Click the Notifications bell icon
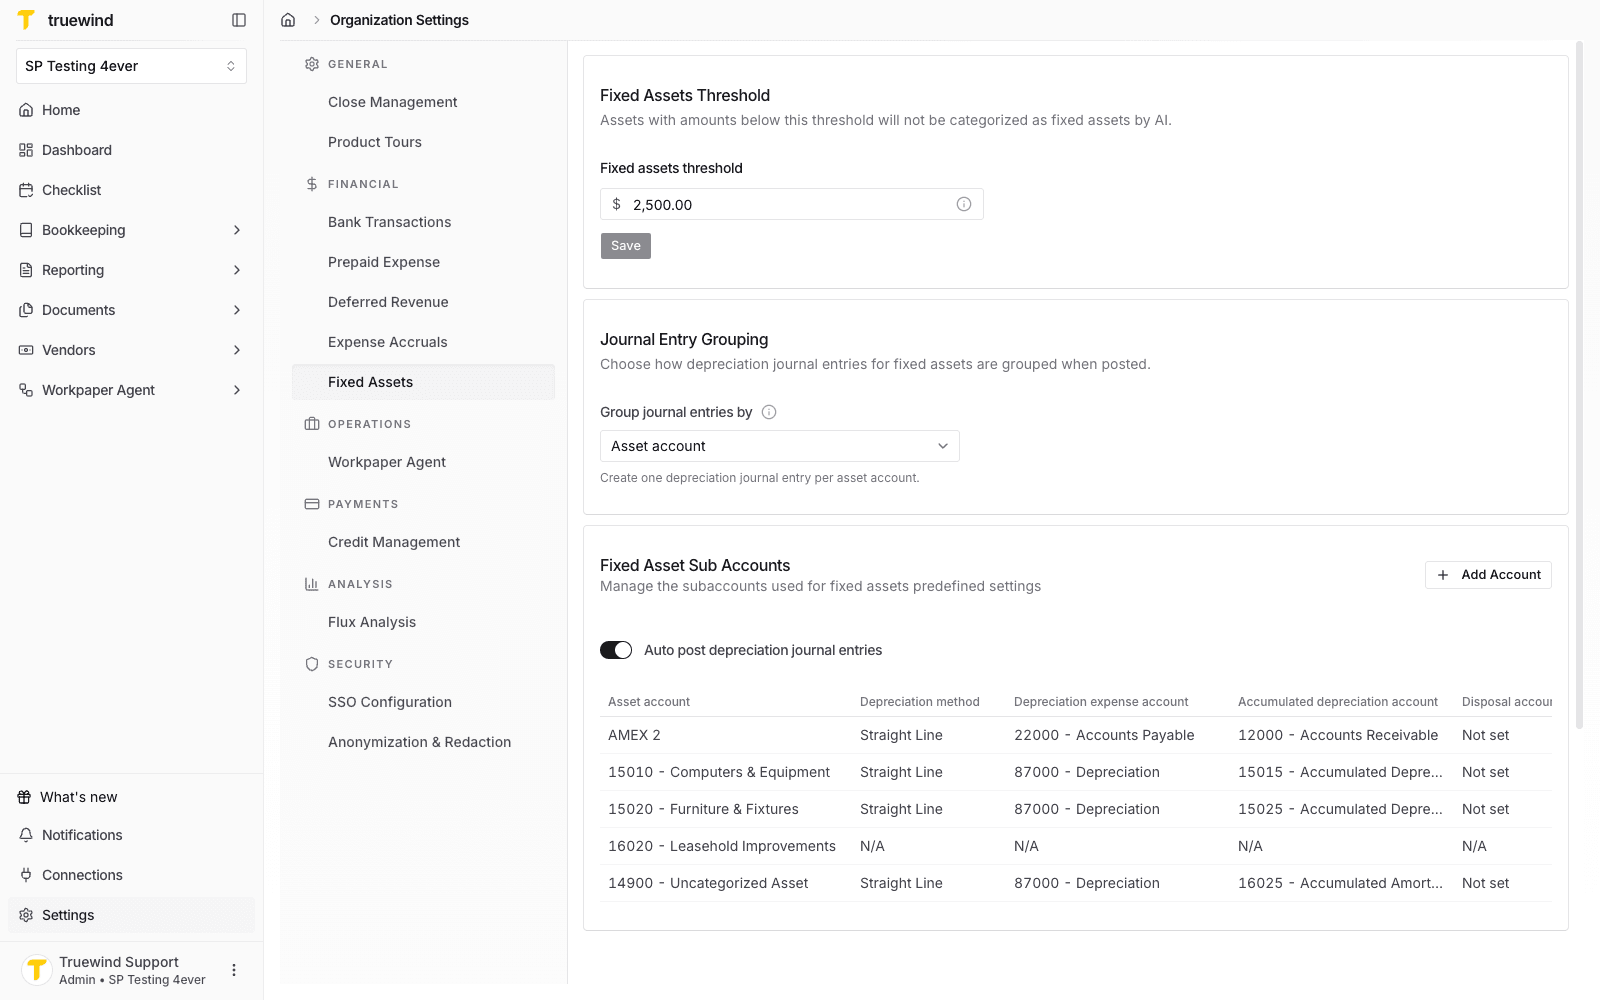The width and height of the screenshot is (1600, 1000). pos(26,835)
